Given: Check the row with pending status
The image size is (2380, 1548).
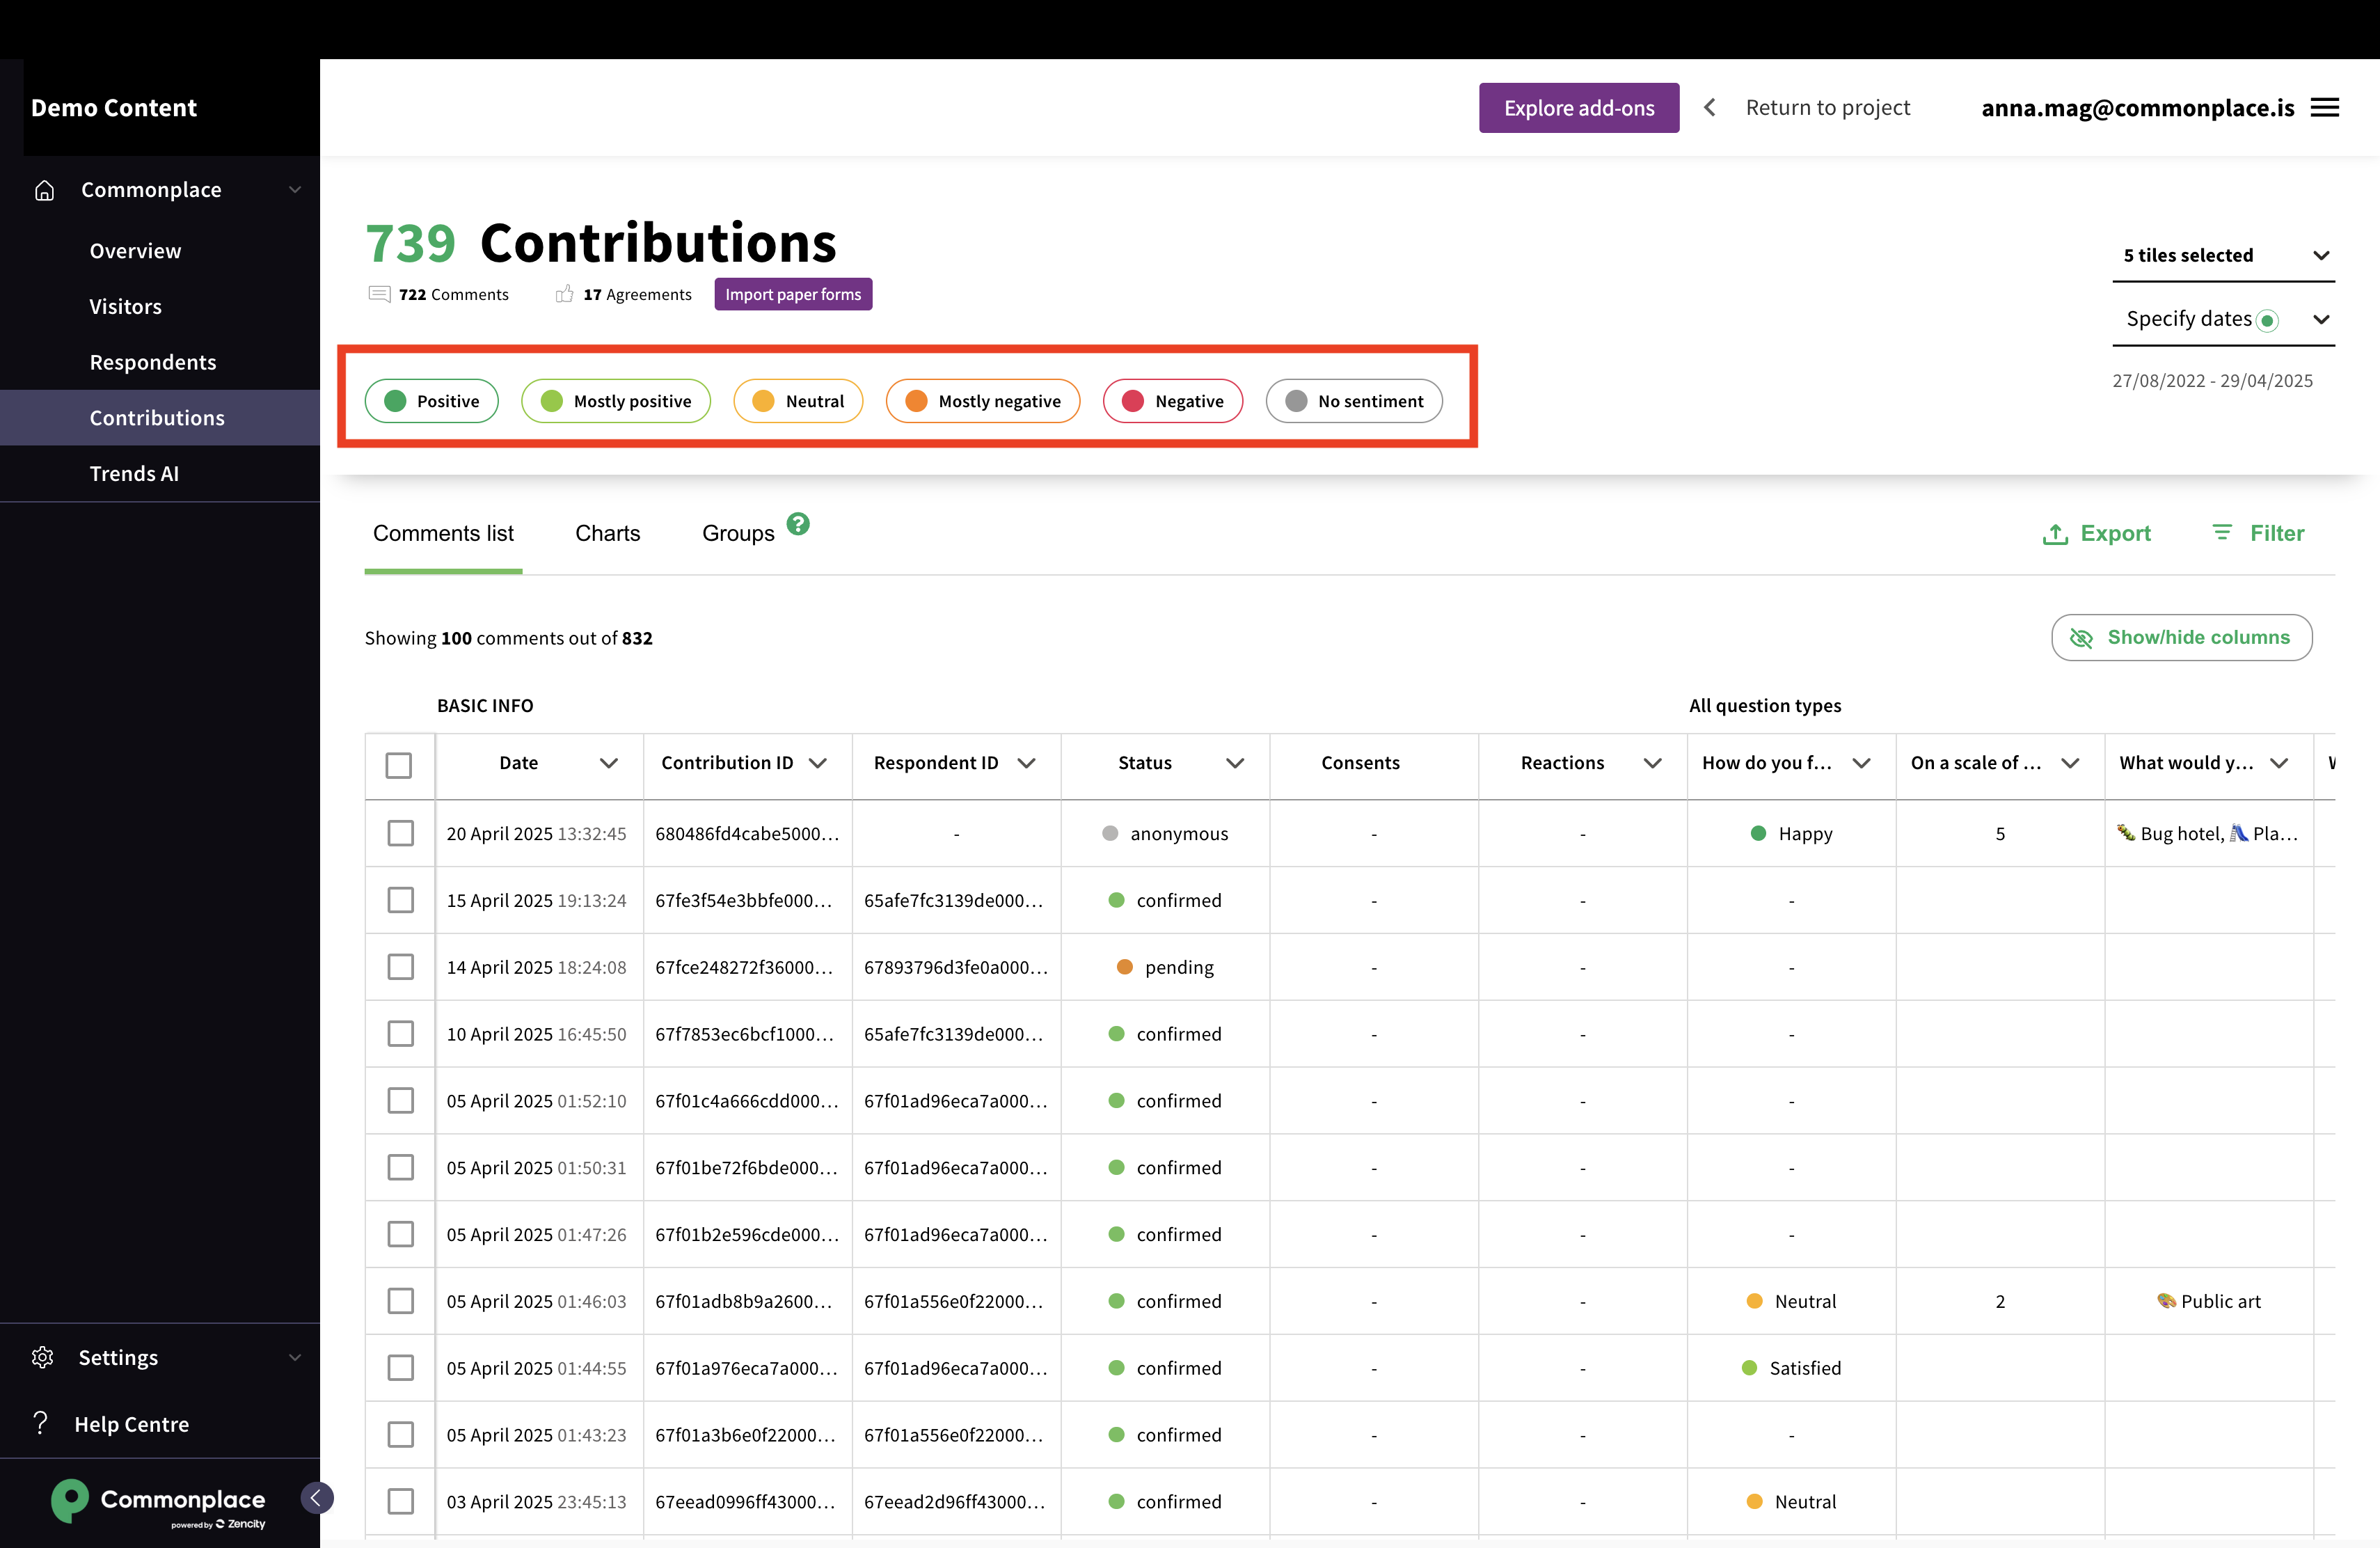Looking at the screenshot, I should click(400, 967).
